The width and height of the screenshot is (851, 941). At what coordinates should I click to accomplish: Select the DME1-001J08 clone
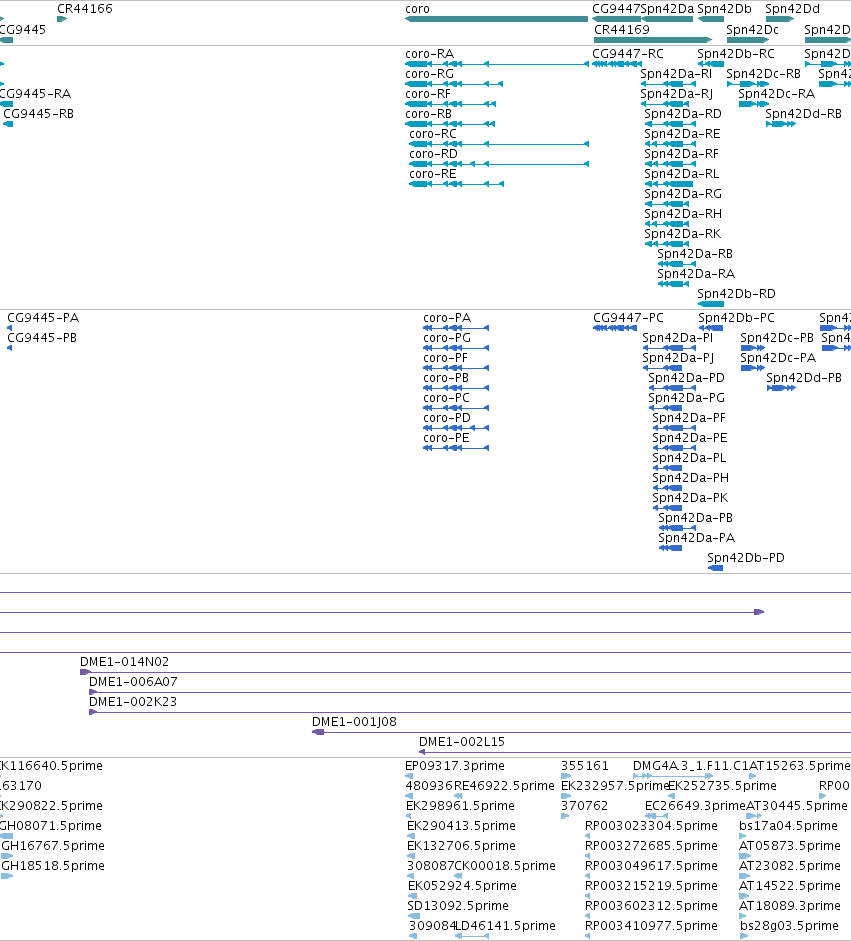point(582,732)
